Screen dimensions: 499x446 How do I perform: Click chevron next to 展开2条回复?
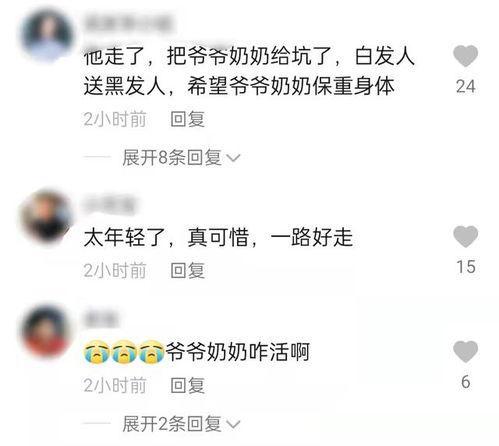(x=233, y=425)
